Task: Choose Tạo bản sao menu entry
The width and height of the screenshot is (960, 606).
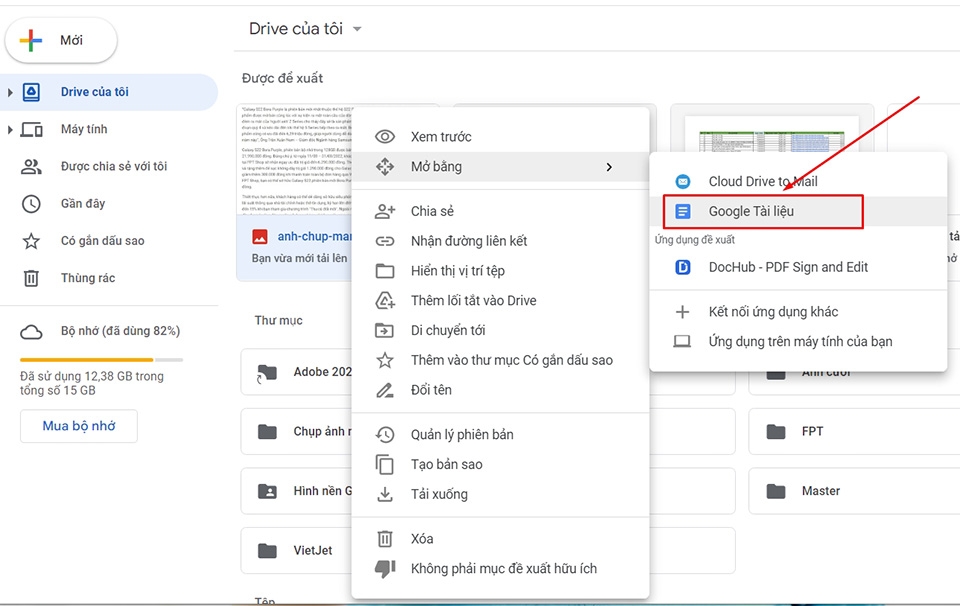Action: coord(500,465)
